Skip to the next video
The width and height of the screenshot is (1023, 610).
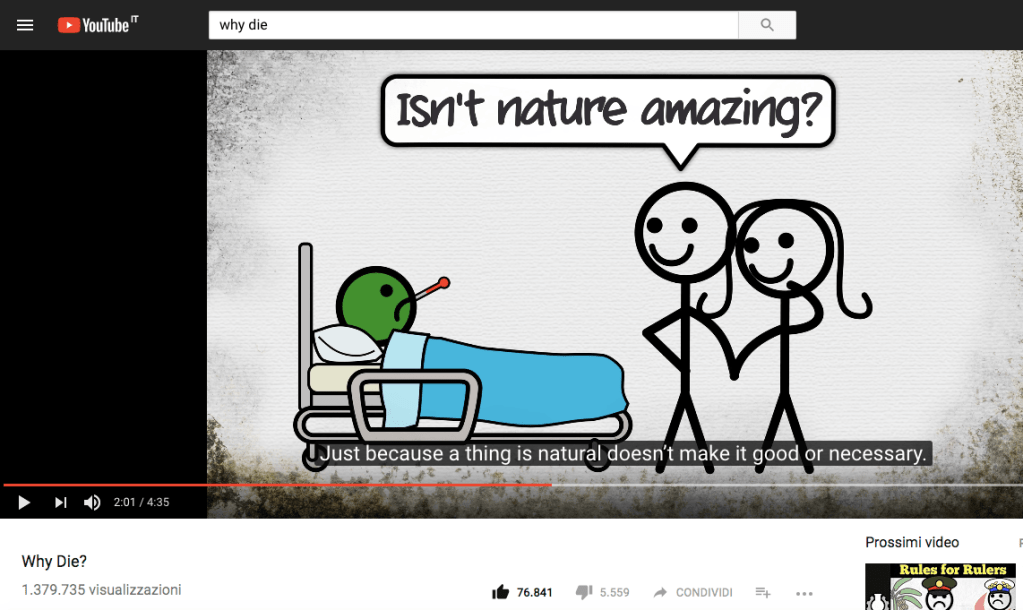click(x=60, y=502)
